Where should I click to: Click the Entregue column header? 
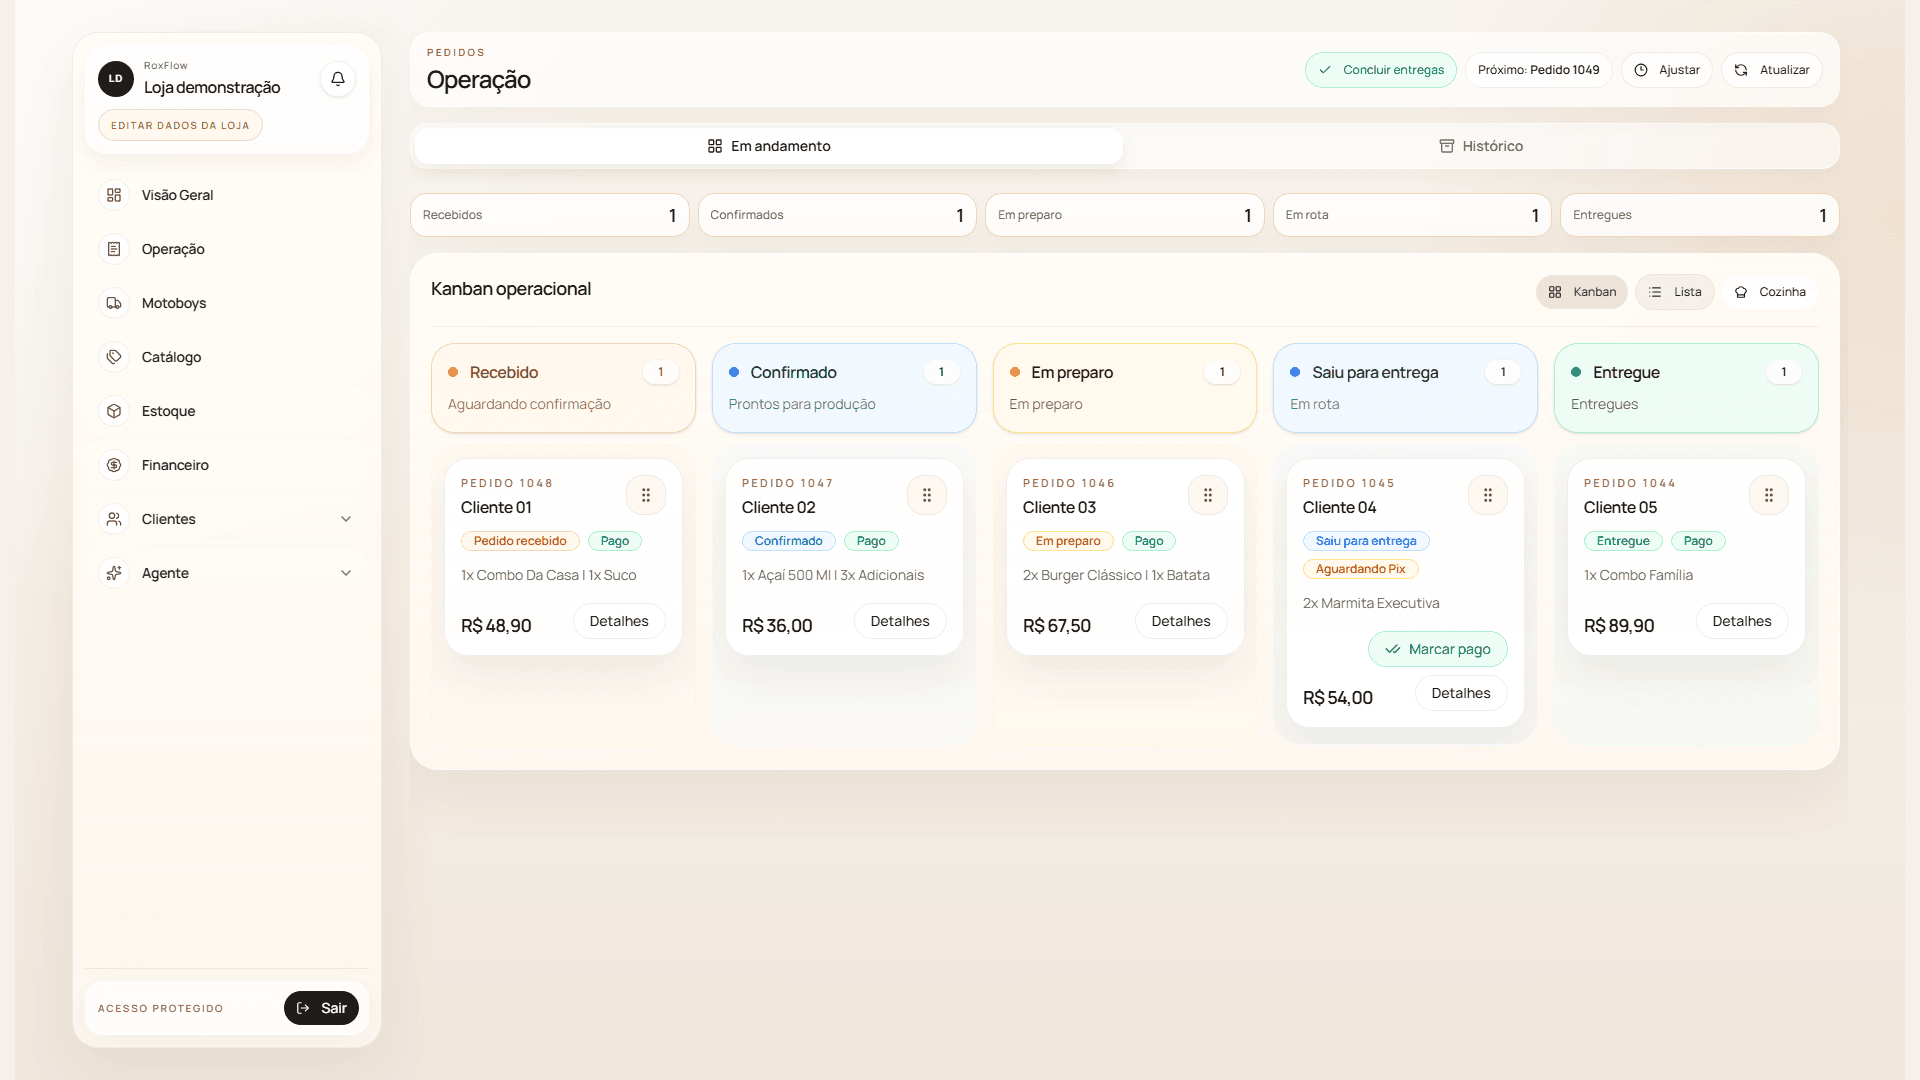(1686, 388)
